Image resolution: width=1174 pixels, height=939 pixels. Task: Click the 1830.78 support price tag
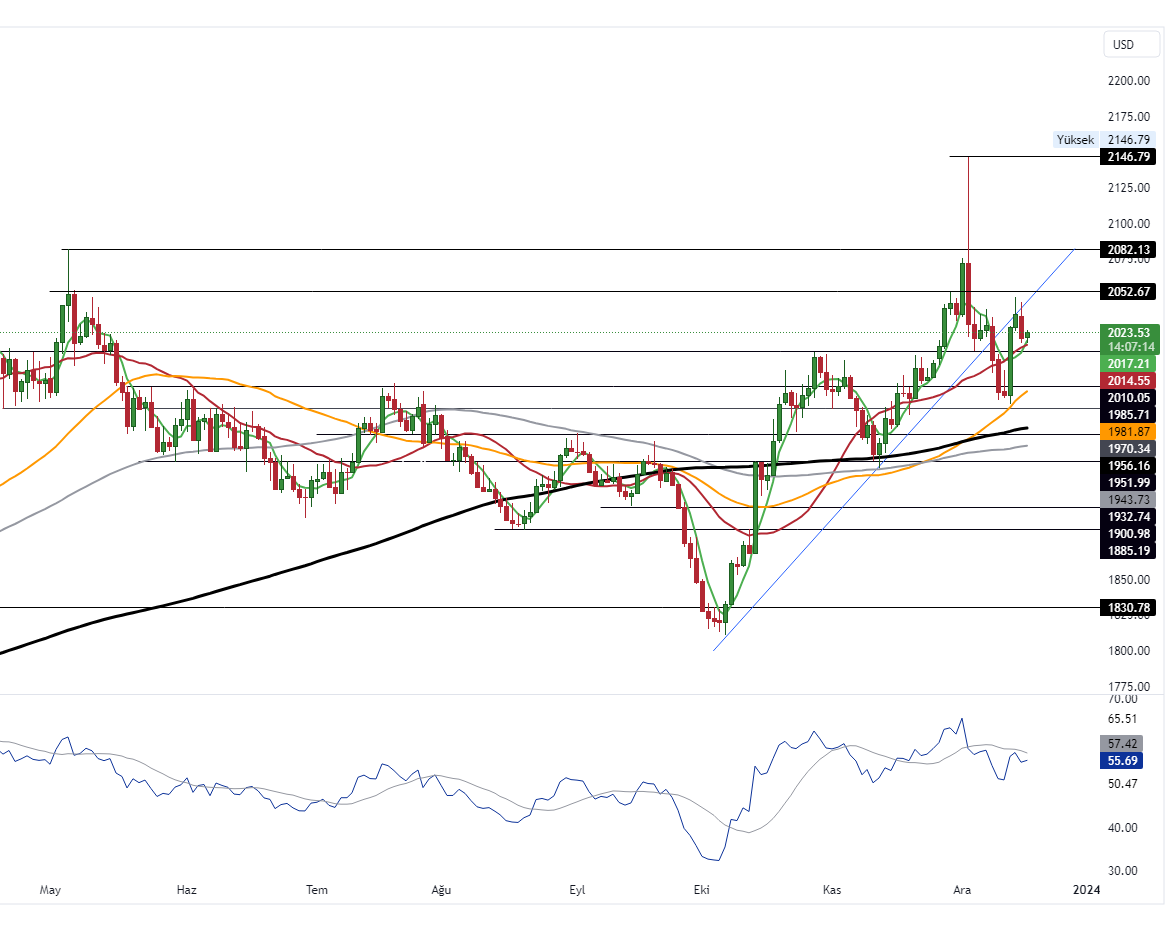tap(1128, 607)
